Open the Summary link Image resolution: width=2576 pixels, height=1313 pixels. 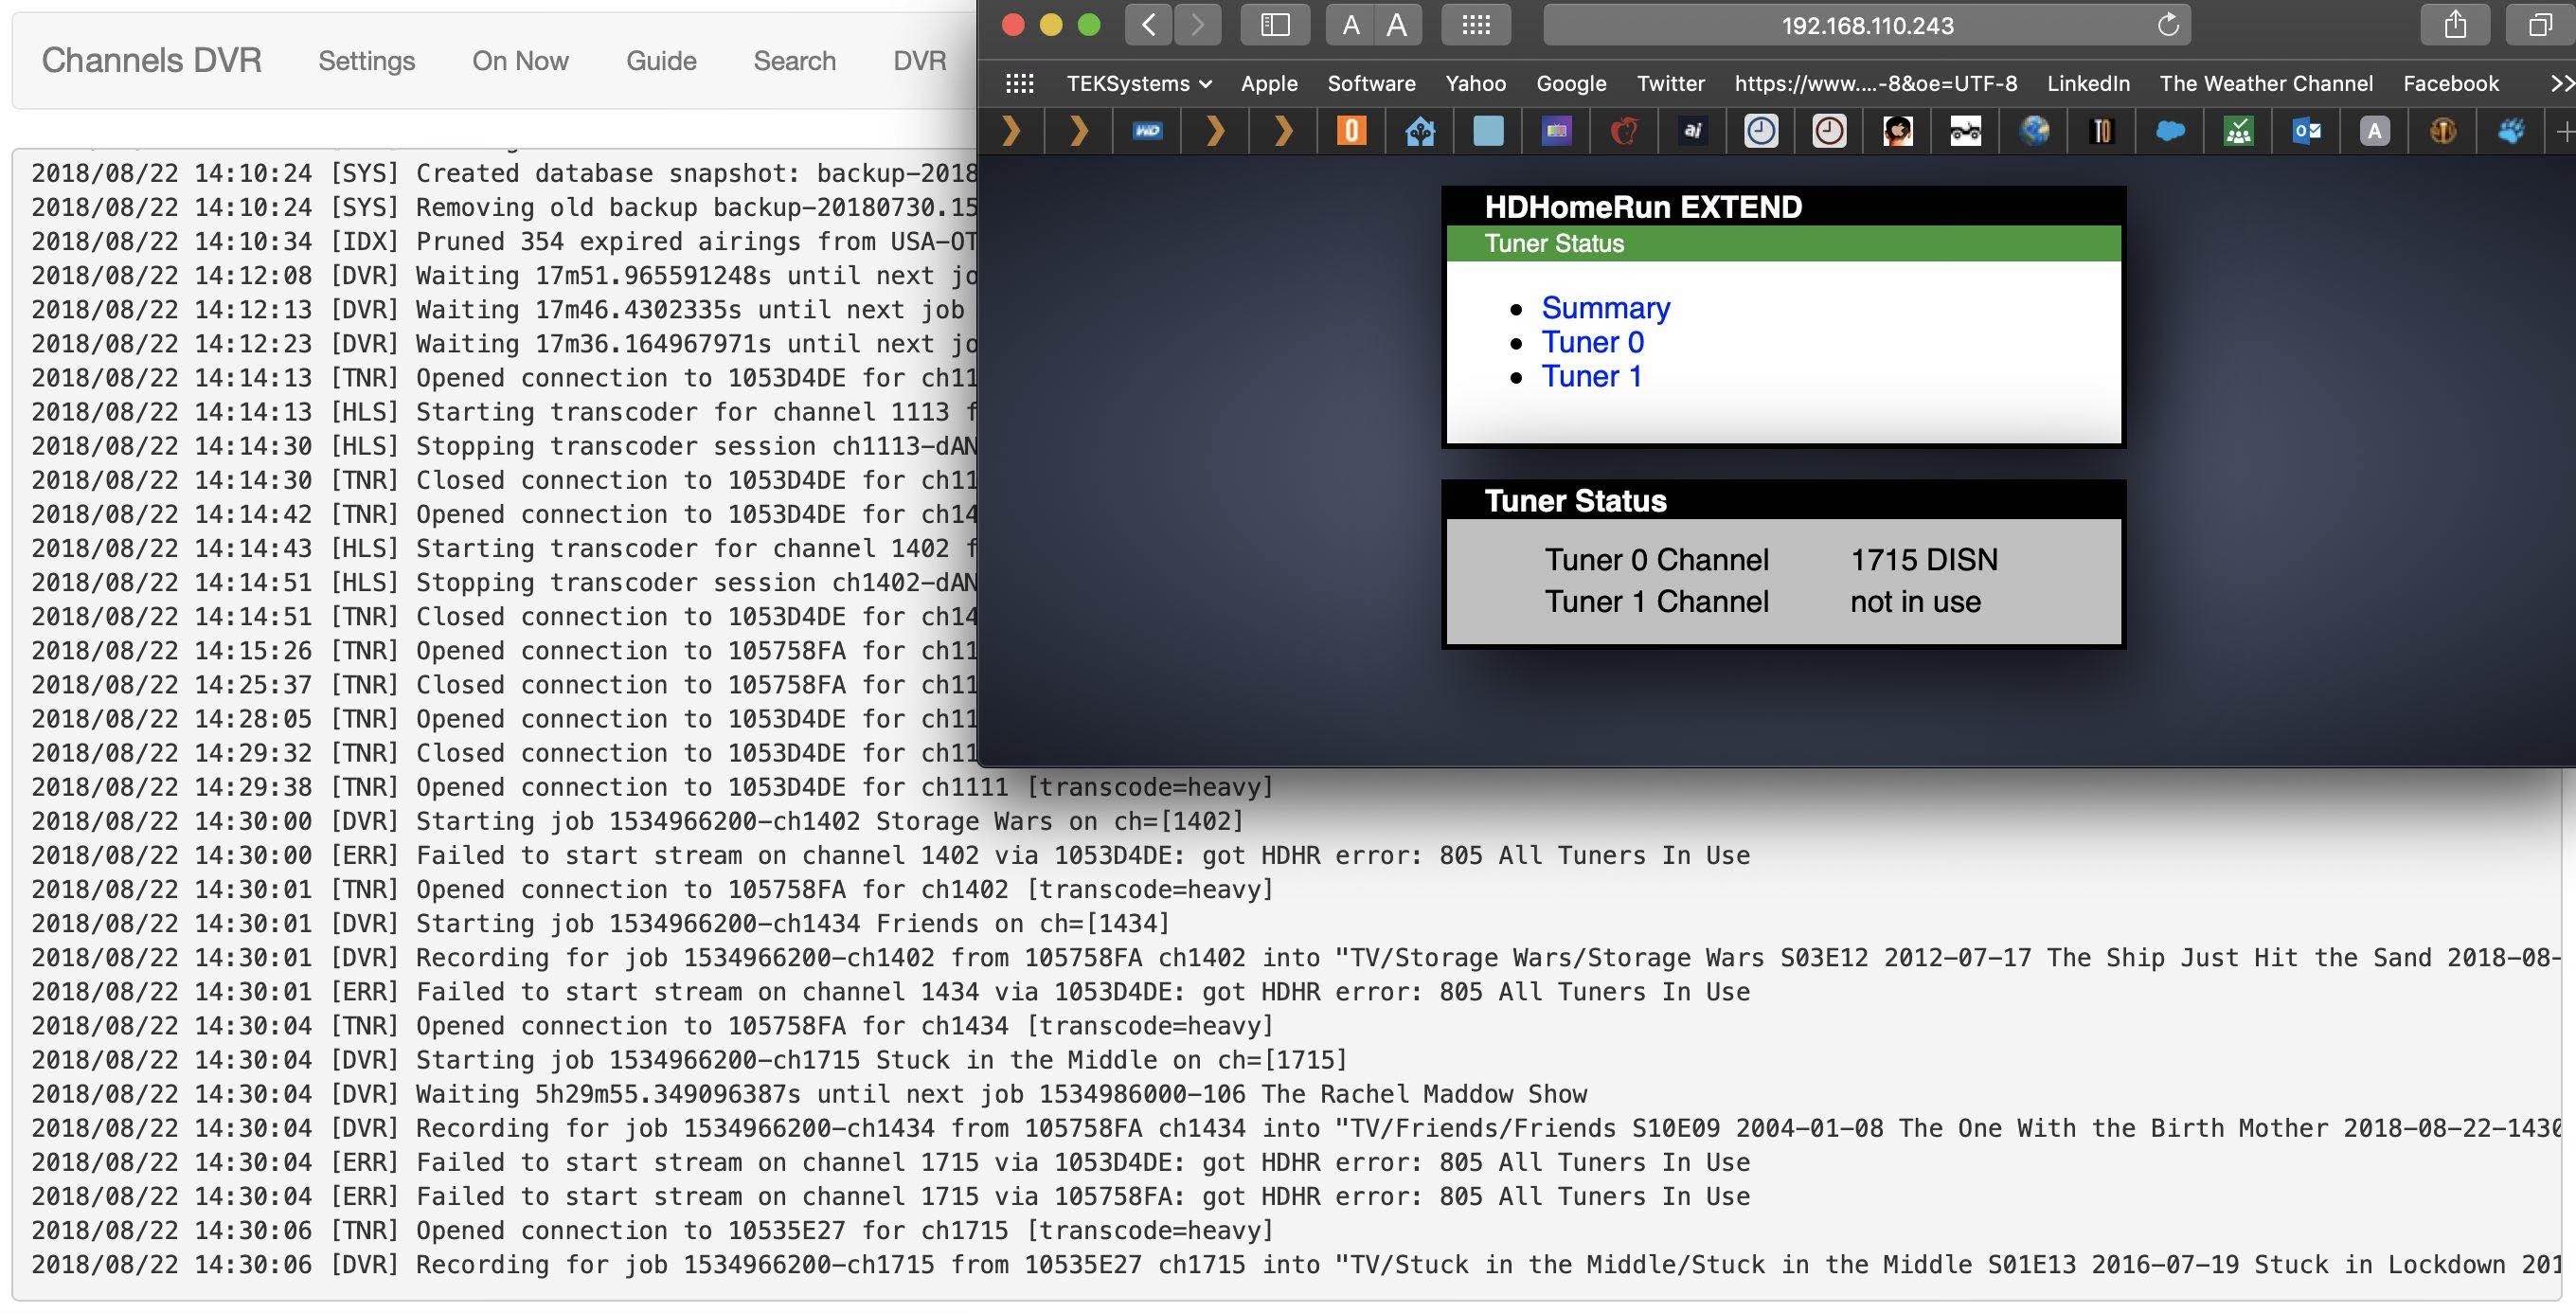[1605, 308]
